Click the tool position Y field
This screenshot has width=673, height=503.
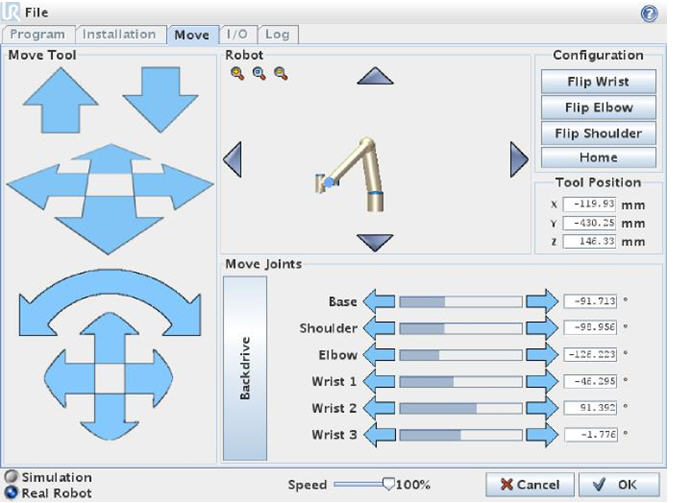pyautogui.click(x=589, y=223)
